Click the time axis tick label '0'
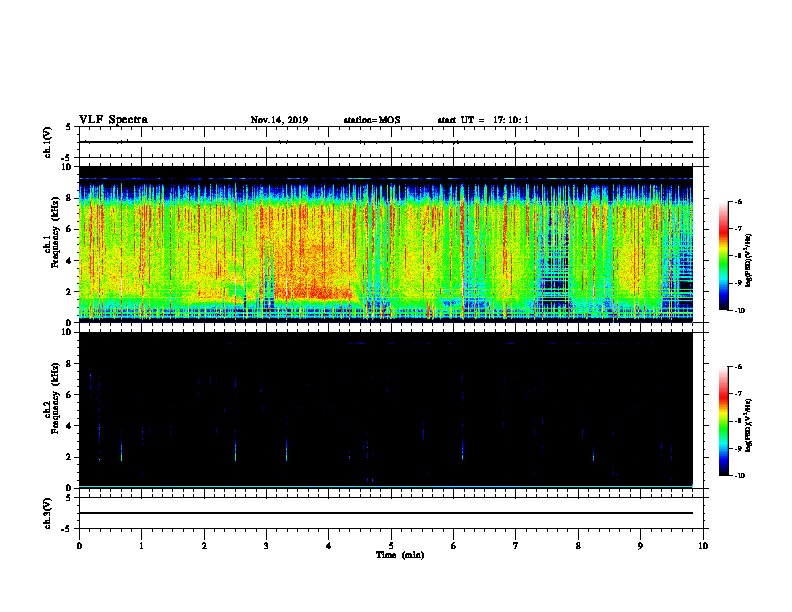The height and width of the screenshot is (612, 792). (79, 546)
